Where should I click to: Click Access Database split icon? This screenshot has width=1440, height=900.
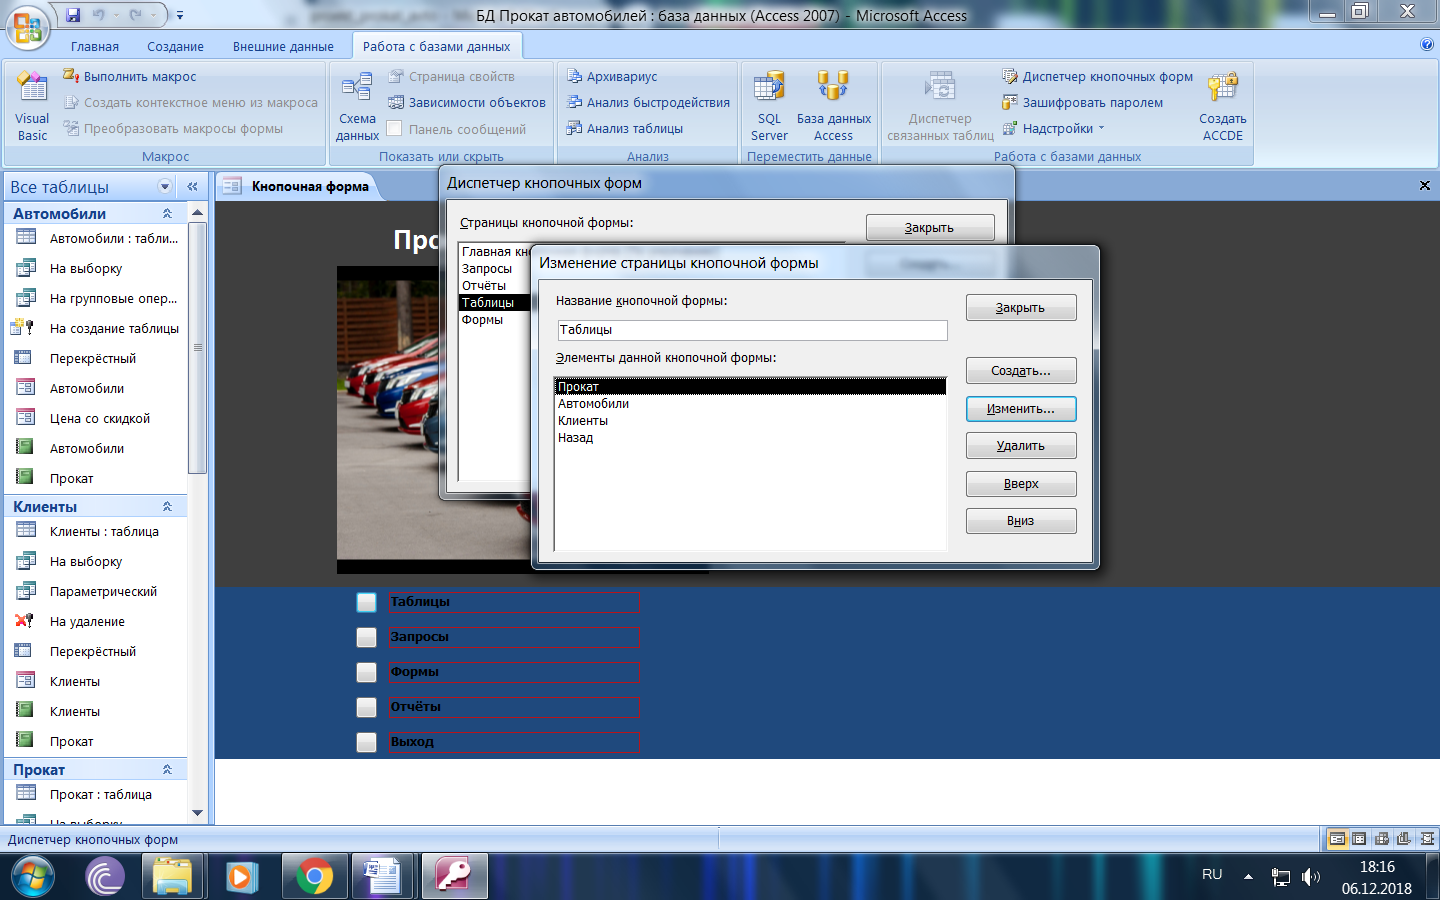click(x=833, y=87)
